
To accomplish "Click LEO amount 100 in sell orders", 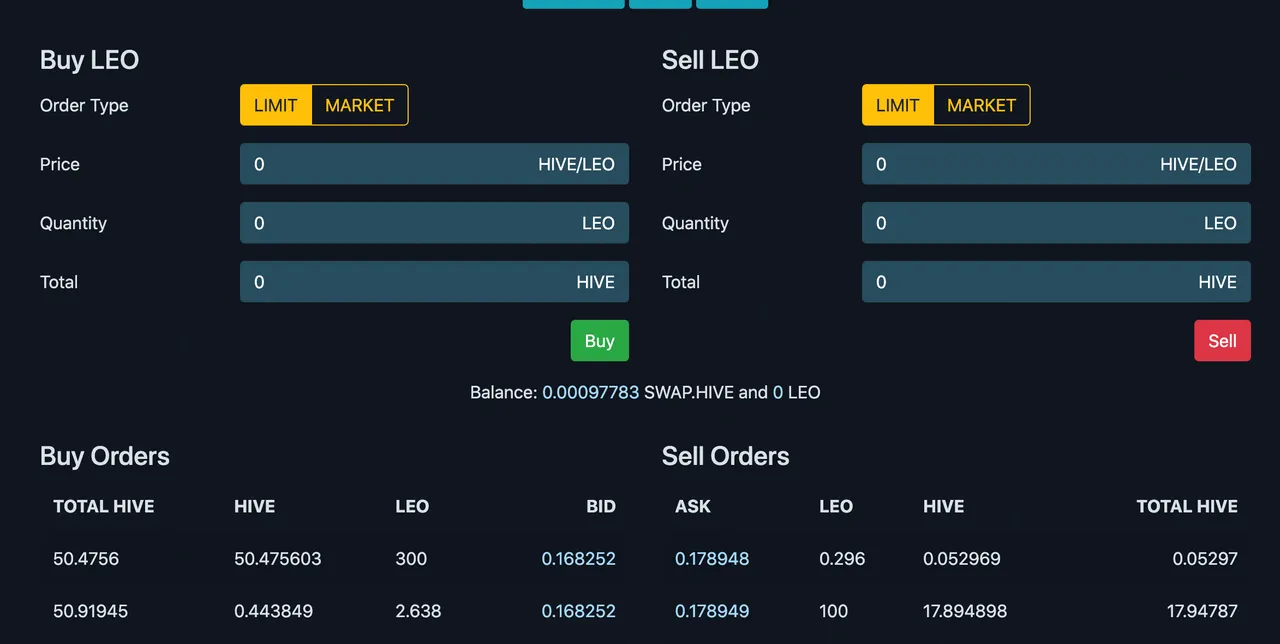I will (x=833, y=611).
